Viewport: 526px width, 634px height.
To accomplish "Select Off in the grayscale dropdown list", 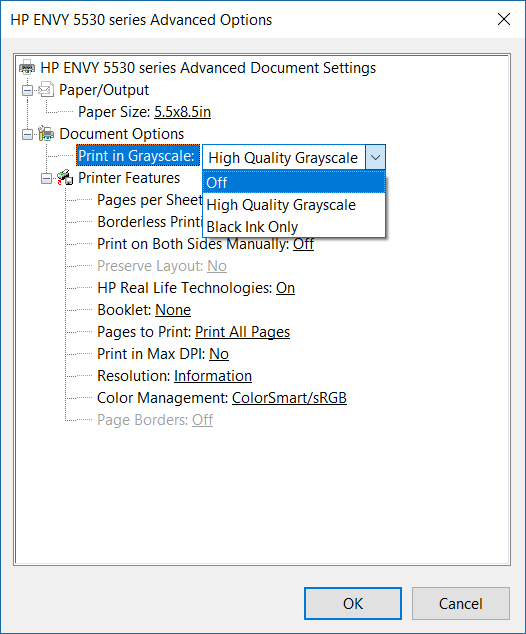I will tap(294, 182).
